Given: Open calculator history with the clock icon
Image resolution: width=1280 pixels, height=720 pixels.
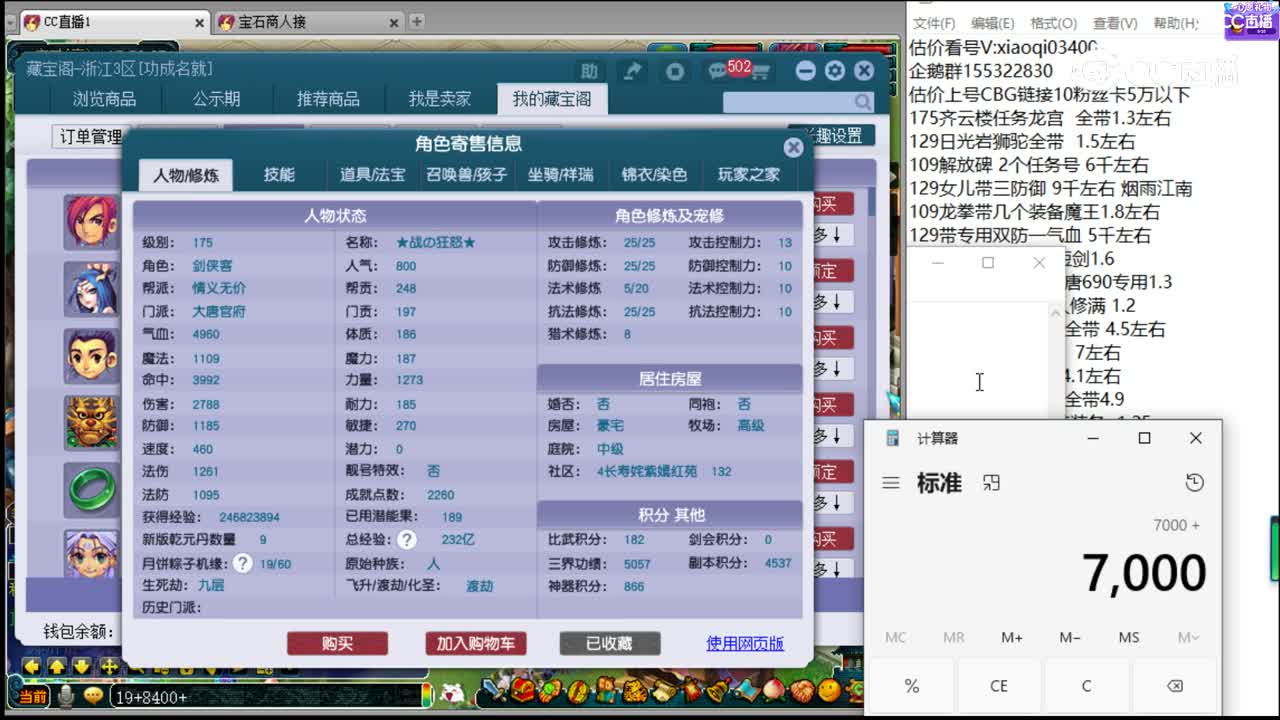Looking at the screenshot, I should pyautogui.click(x=1194, y=482).
